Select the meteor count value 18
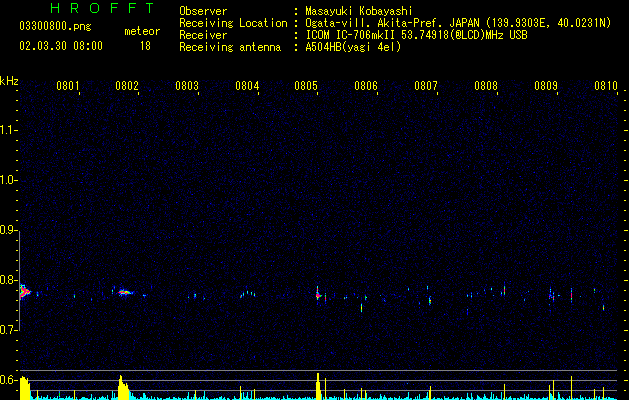 (x=145, y=46)
